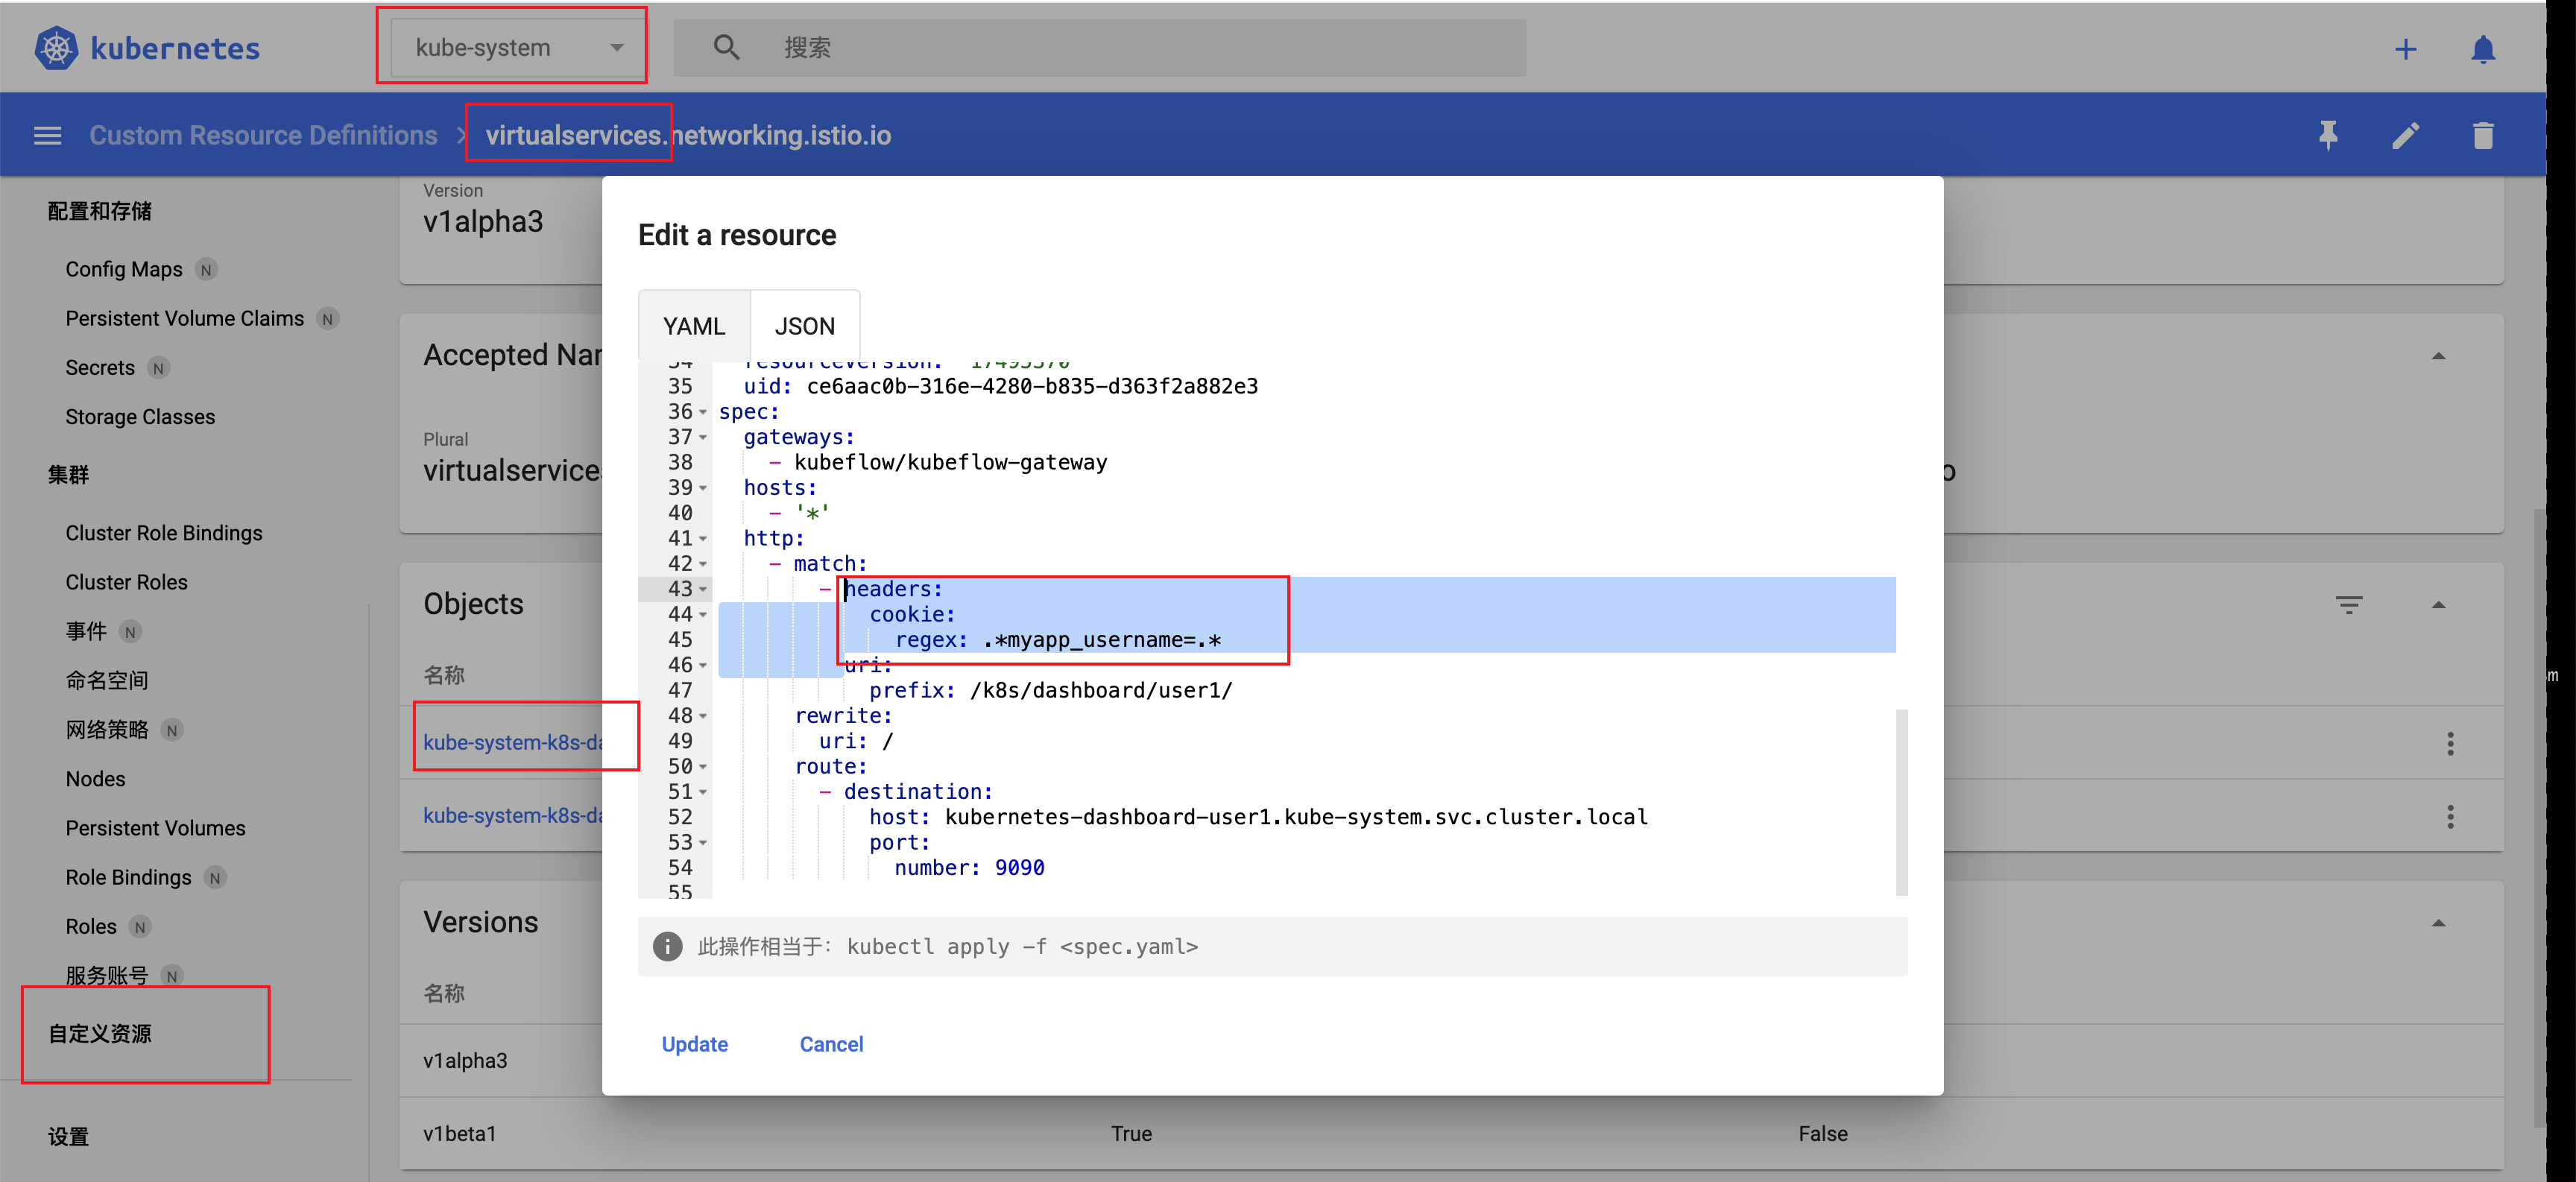Open first kube-system-k8s-da object link
The height and width of the screenshot is (1182, 2576).
point(513,742)
